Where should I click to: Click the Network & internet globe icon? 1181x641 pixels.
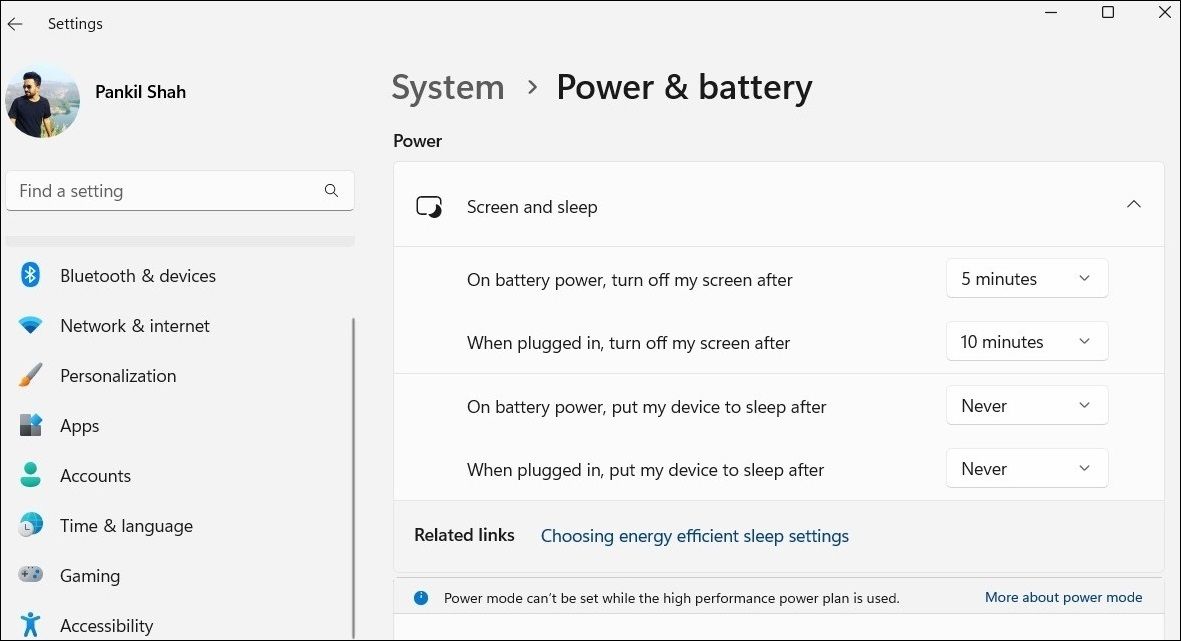pos(29,325)
